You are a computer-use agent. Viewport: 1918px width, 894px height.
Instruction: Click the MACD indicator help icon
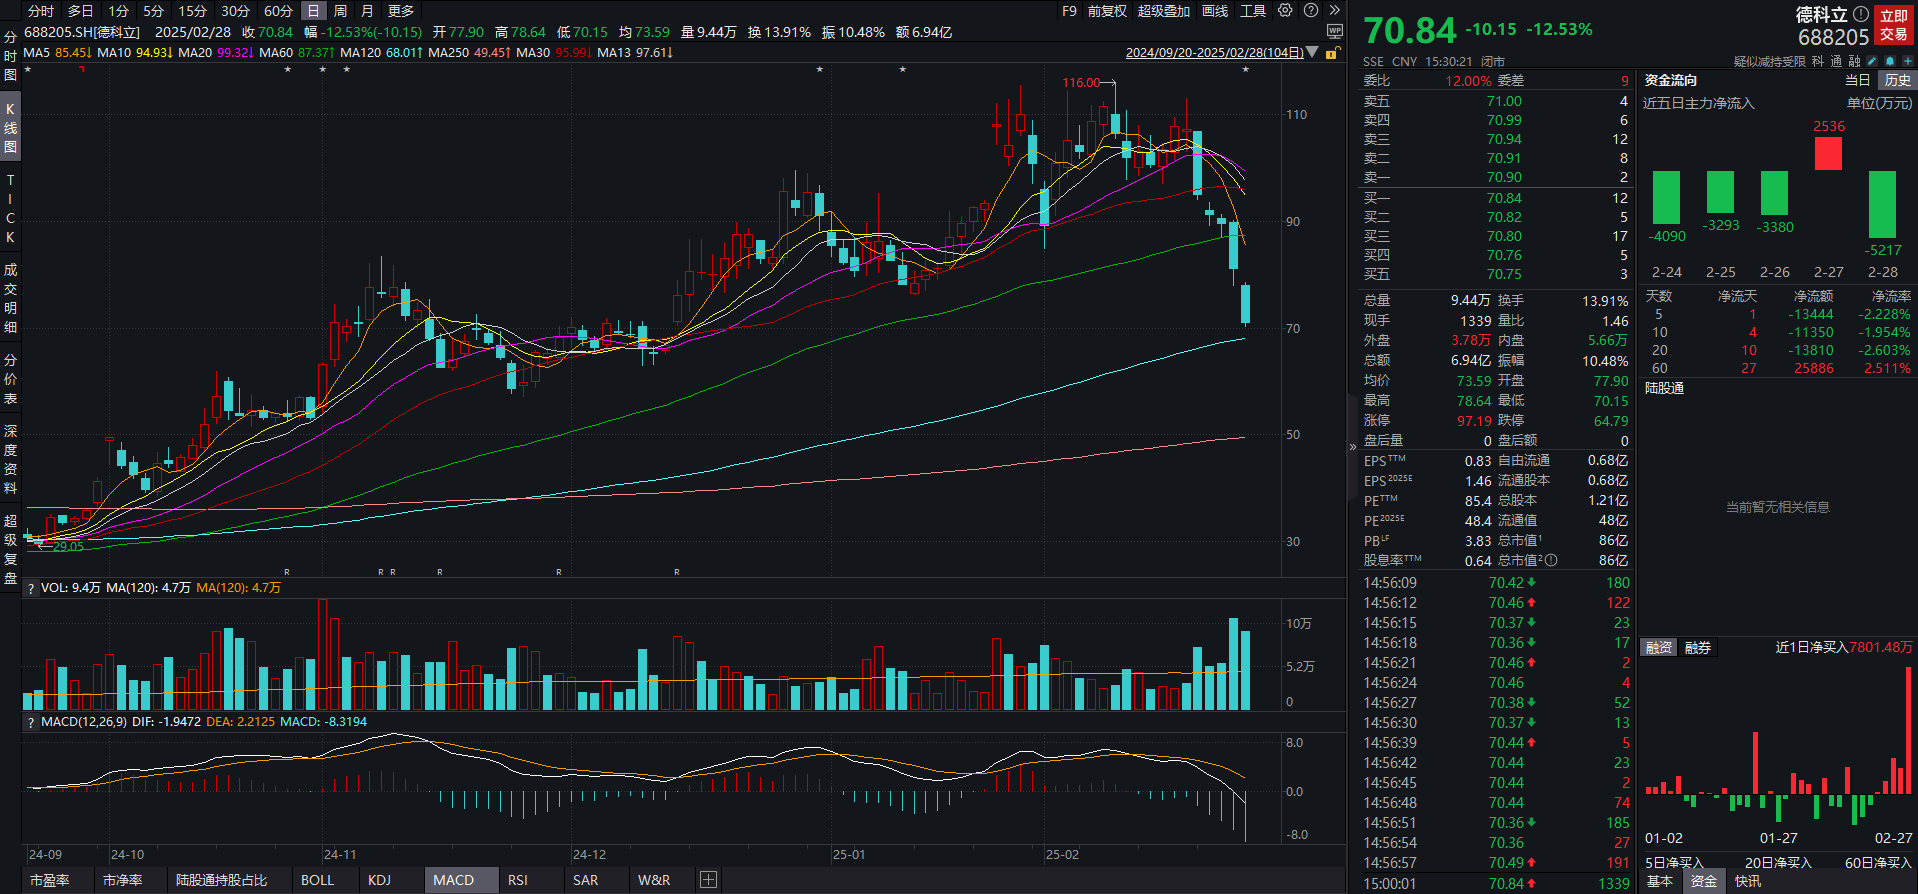31,722
